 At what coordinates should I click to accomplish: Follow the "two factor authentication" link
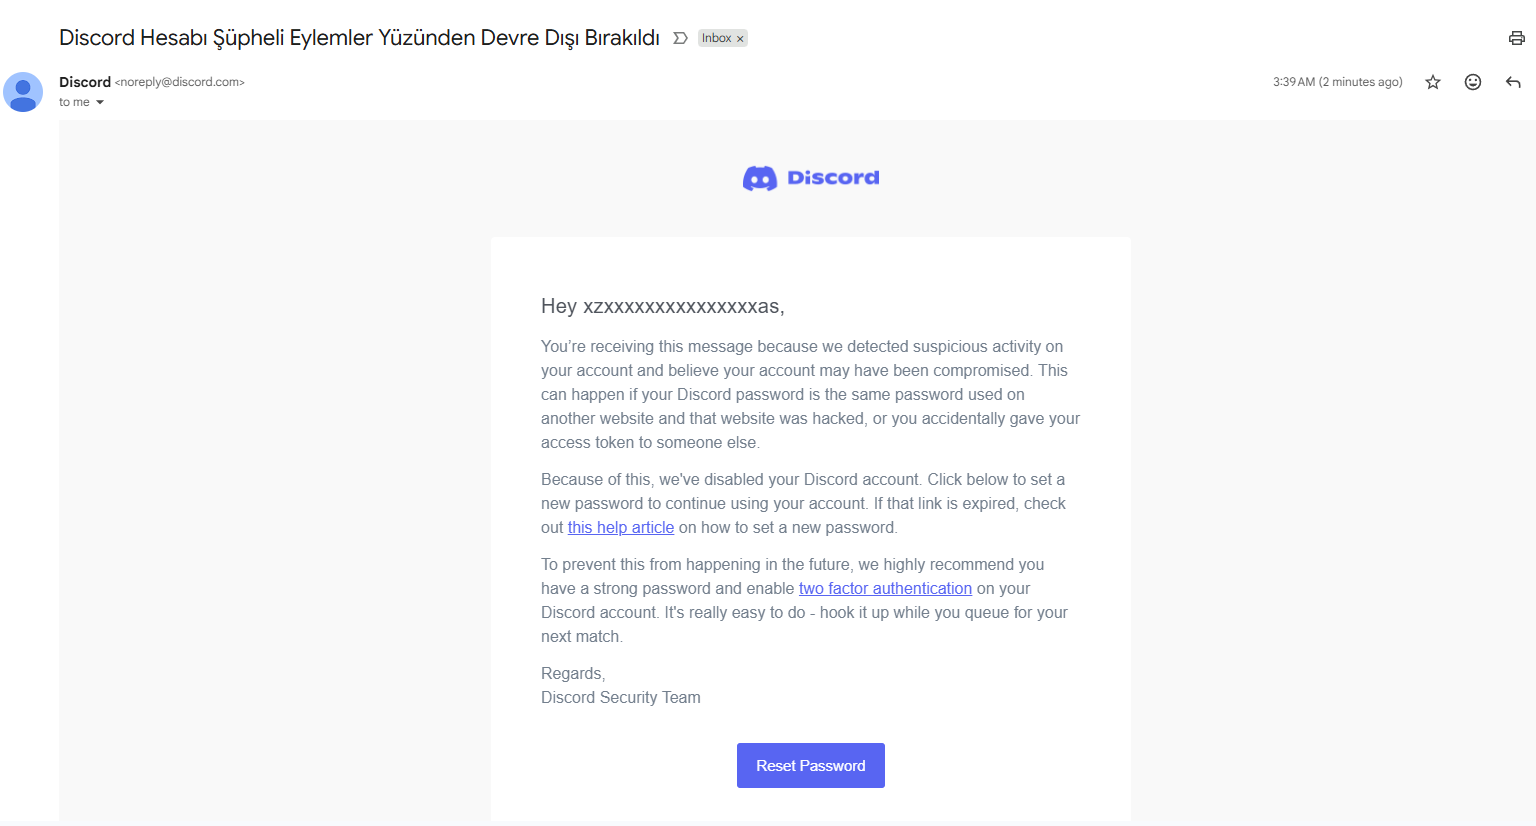click(x=885, y=588)
